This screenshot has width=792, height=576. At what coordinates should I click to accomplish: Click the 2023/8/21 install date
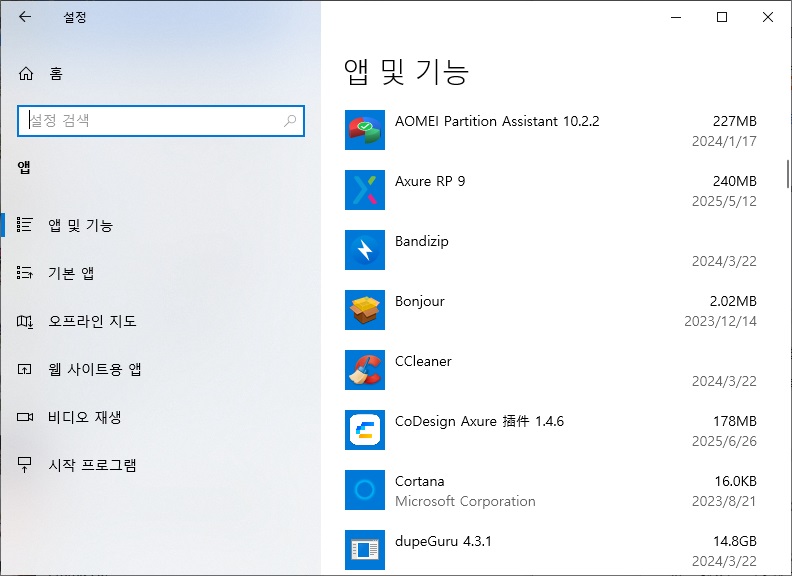tap(724, 501)
